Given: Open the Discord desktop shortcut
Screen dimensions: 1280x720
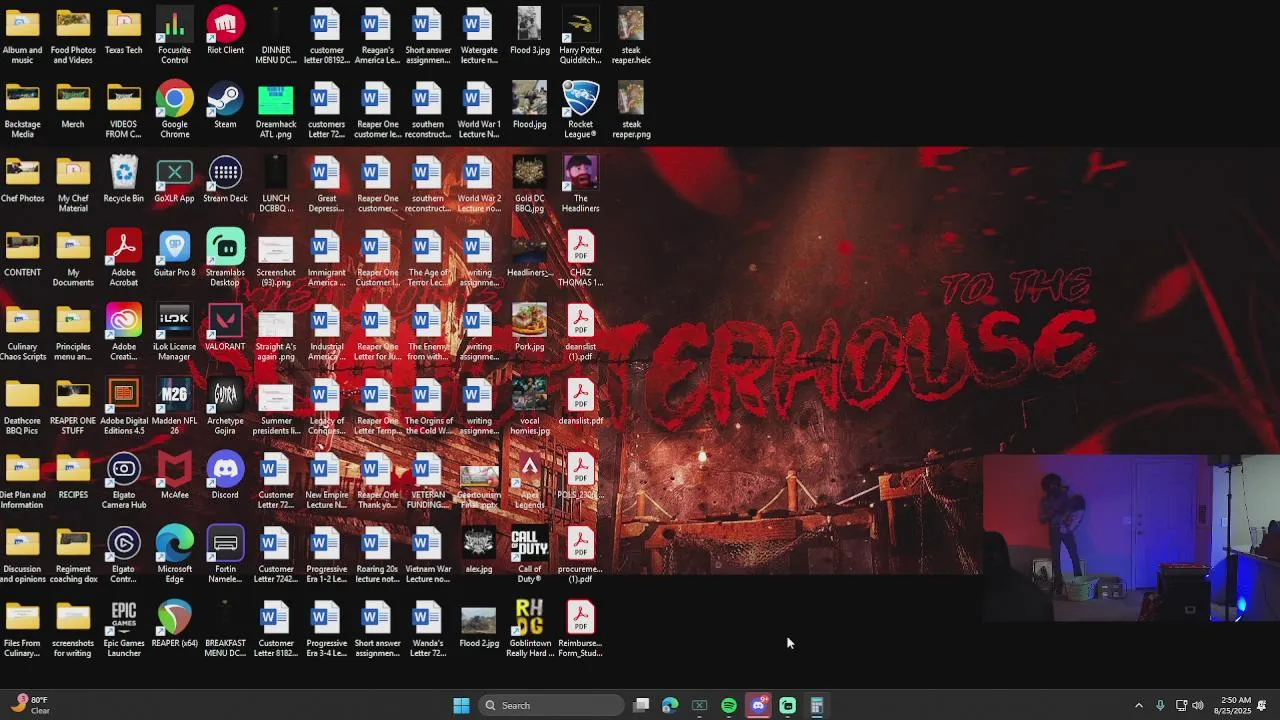Looking at the screenshot, I should tap(225, 475).
